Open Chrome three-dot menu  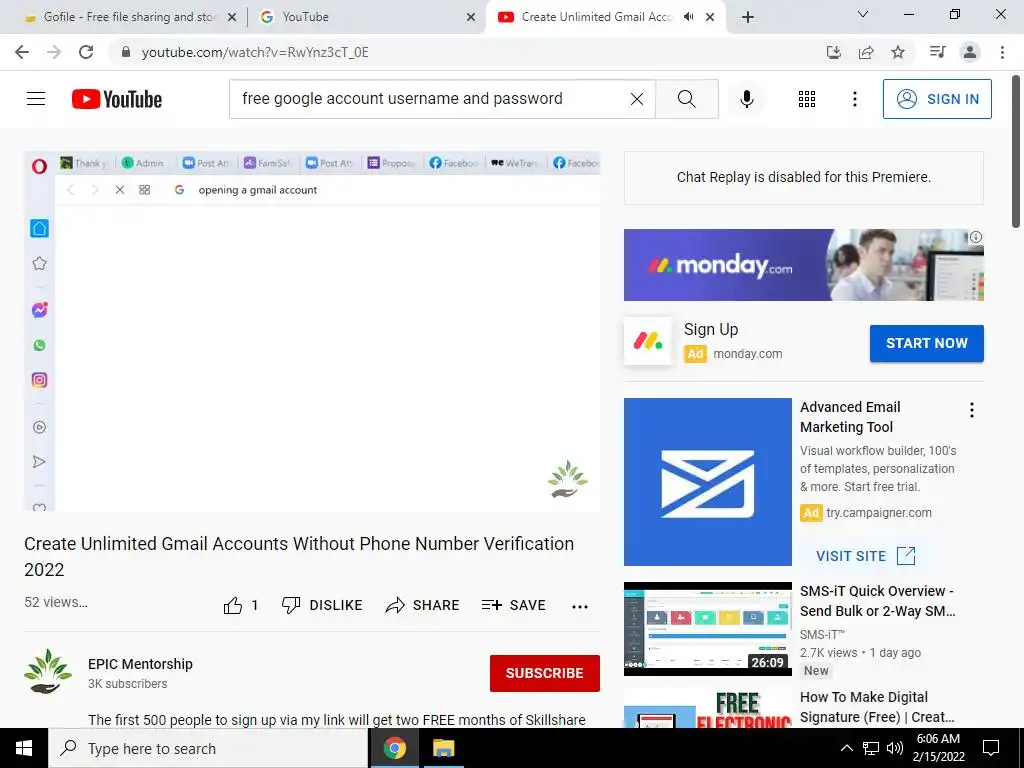point(1002,52)
